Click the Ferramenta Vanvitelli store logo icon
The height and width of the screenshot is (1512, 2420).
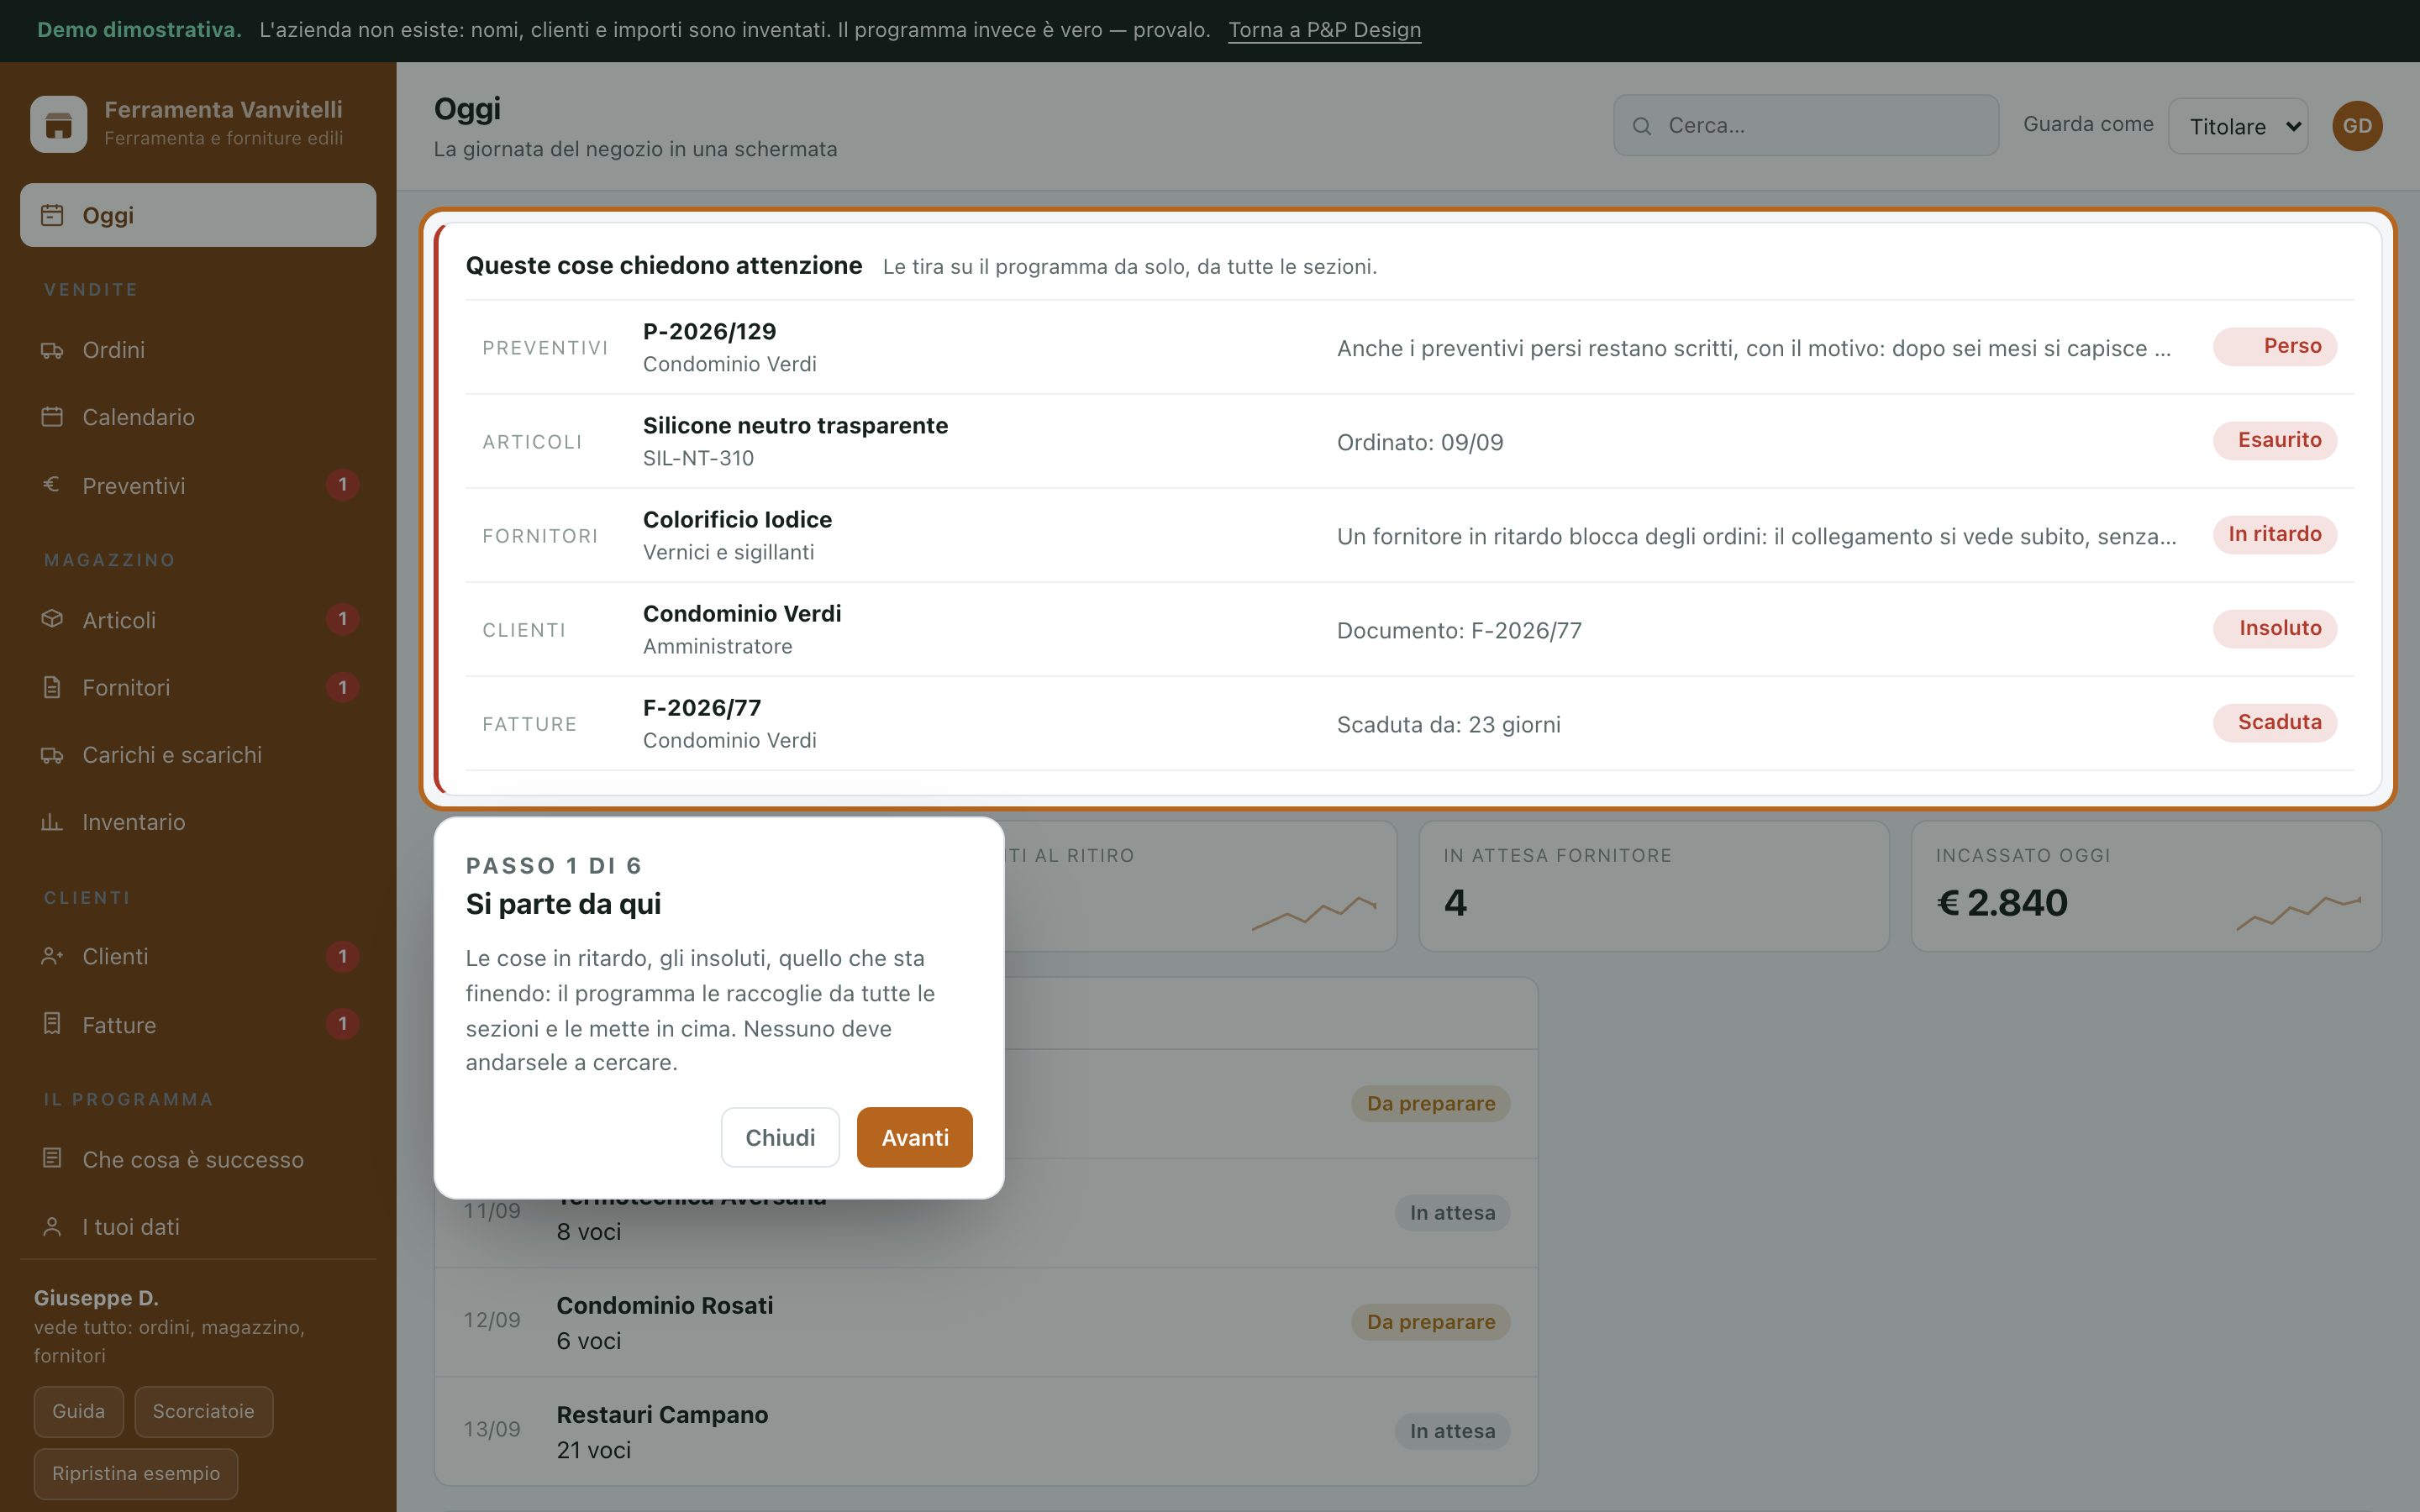59,124
